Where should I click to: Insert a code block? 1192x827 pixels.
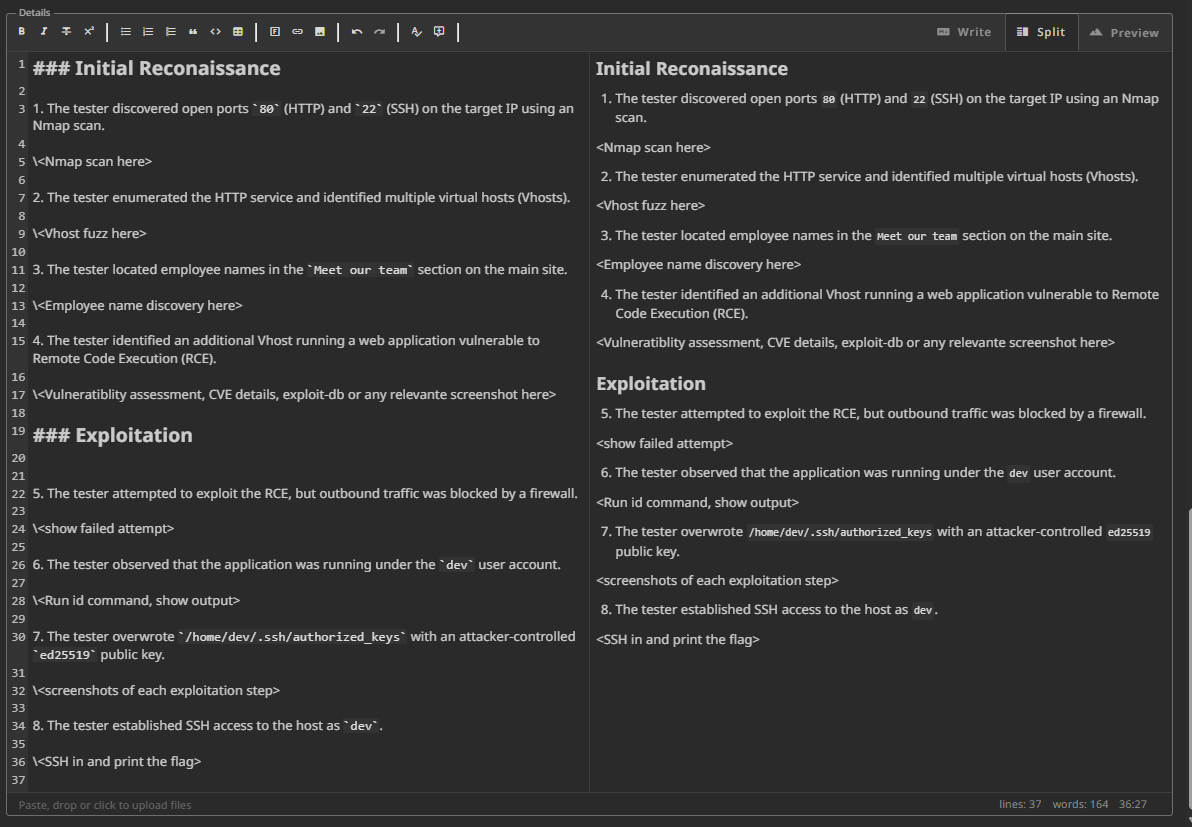pyautogui.click(x=215, y=32)
